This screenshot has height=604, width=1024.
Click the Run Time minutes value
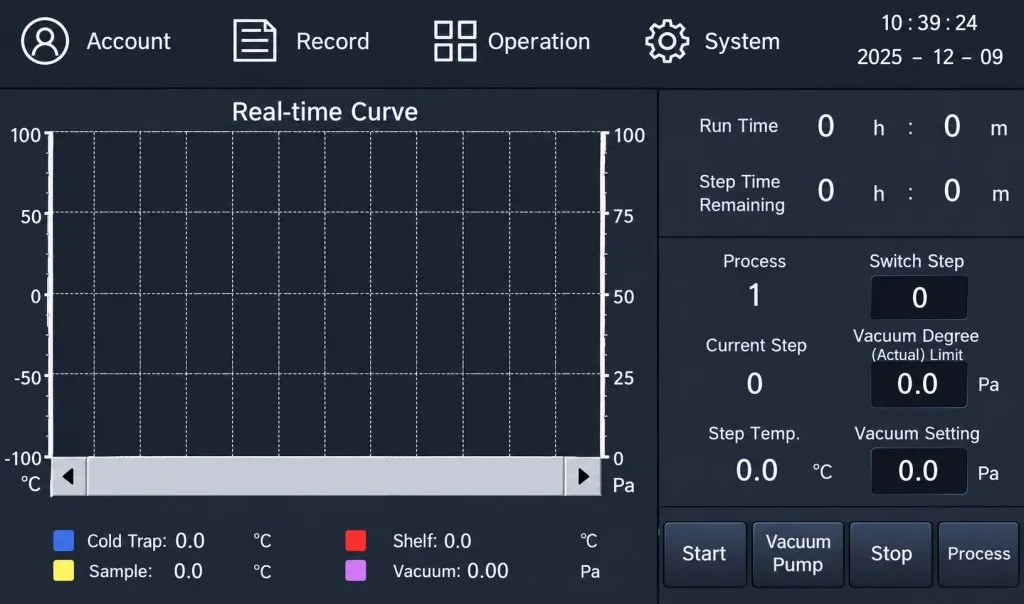[x=952, y=126]
